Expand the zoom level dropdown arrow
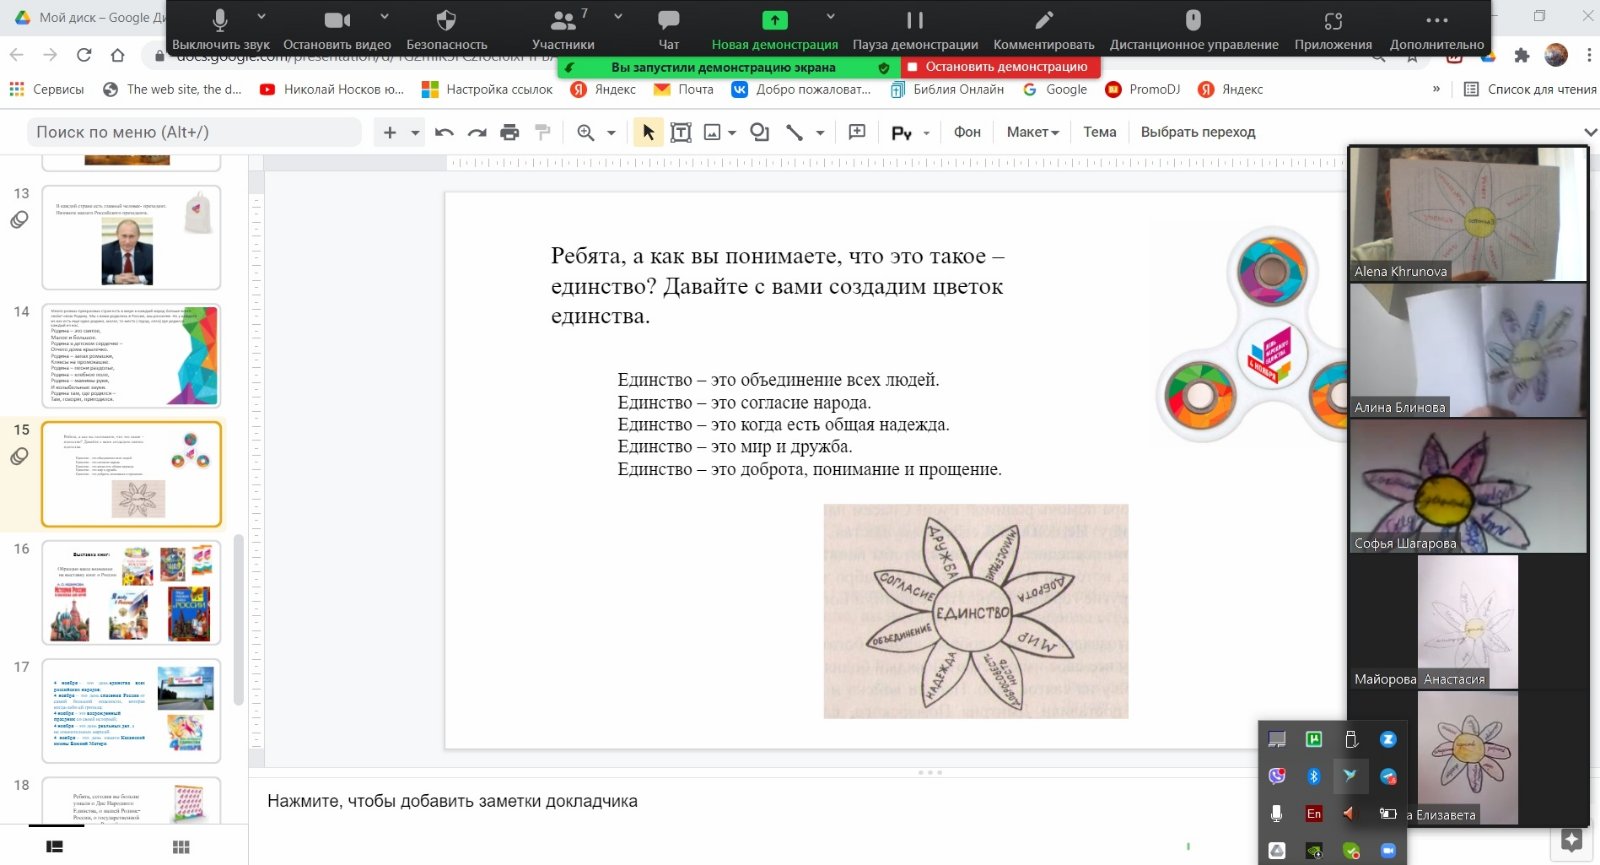Viewport: 1600px width, 865px height. (x=611, y=132)
